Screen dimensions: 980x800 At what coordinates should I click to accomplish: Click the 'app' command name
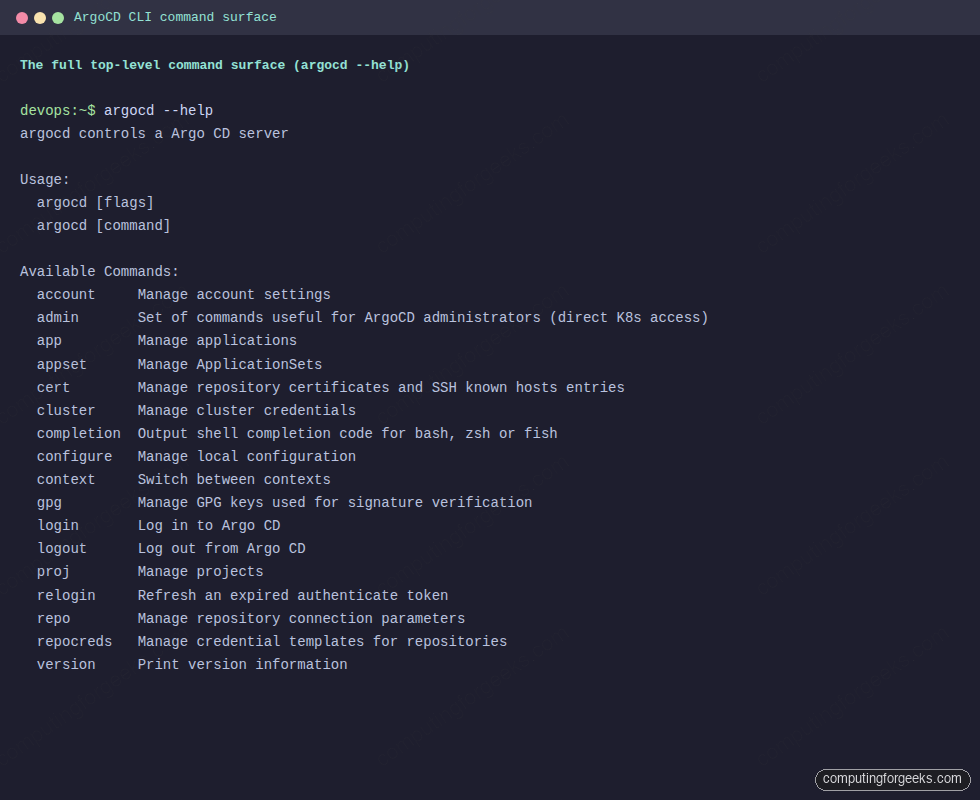coord(49,341)
